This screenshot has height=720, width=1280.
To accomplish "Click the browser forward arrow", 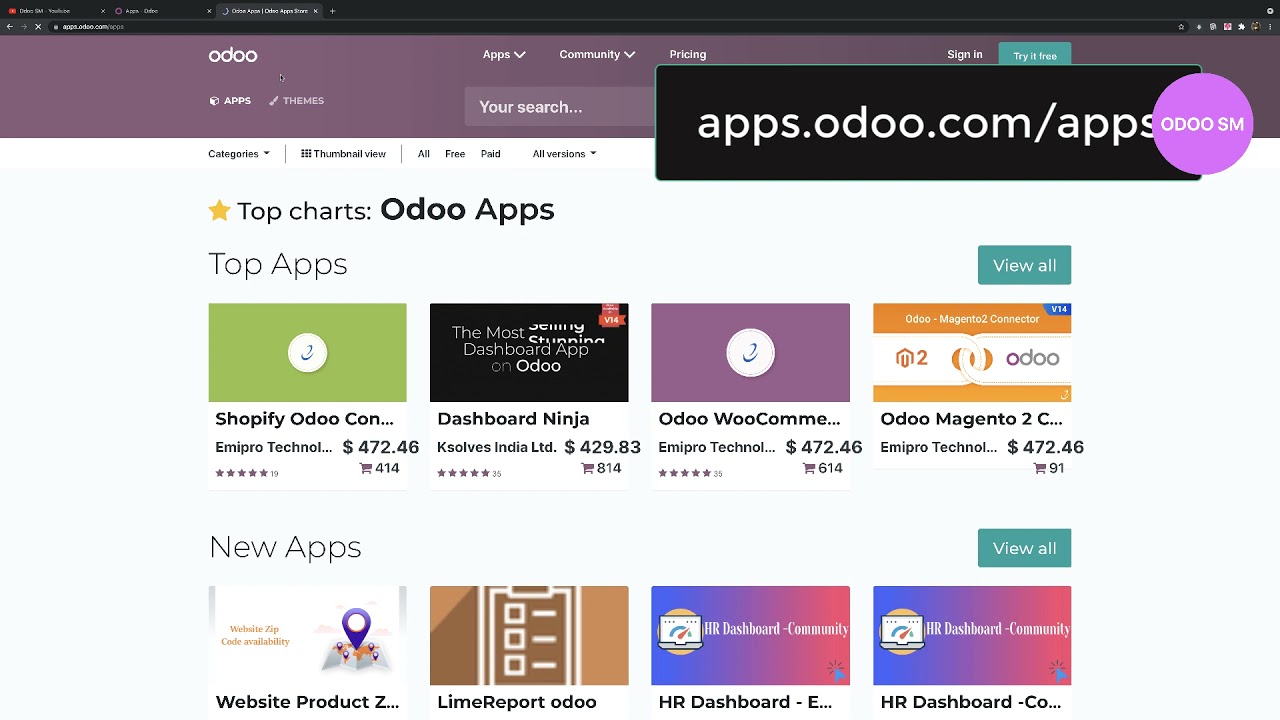I will pyautogui.click(x=24, y=27).
